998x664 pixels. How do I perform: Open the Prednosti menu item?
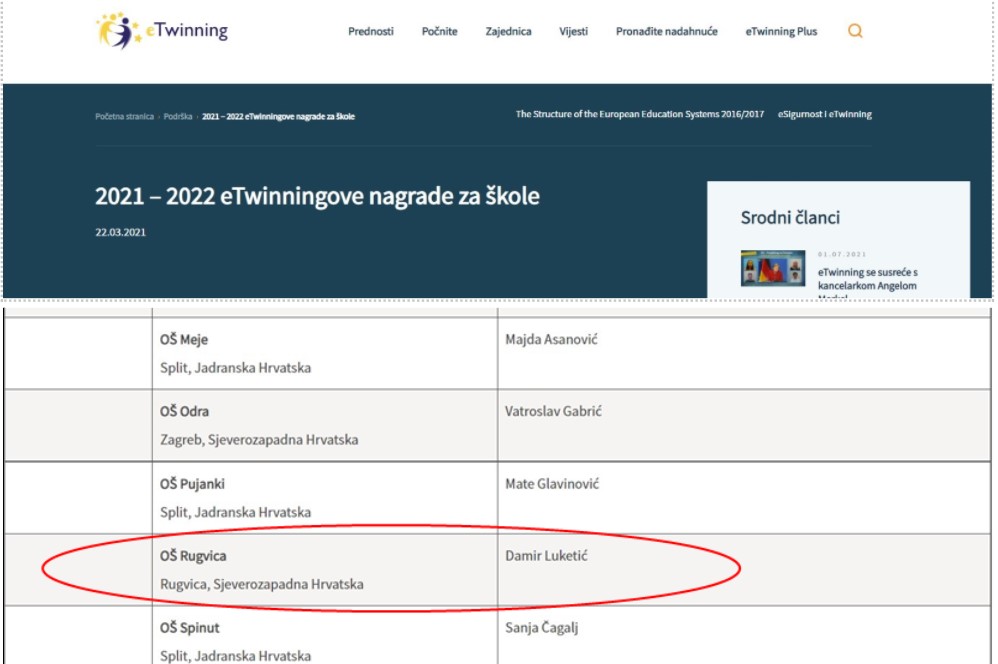click(370, 31)
